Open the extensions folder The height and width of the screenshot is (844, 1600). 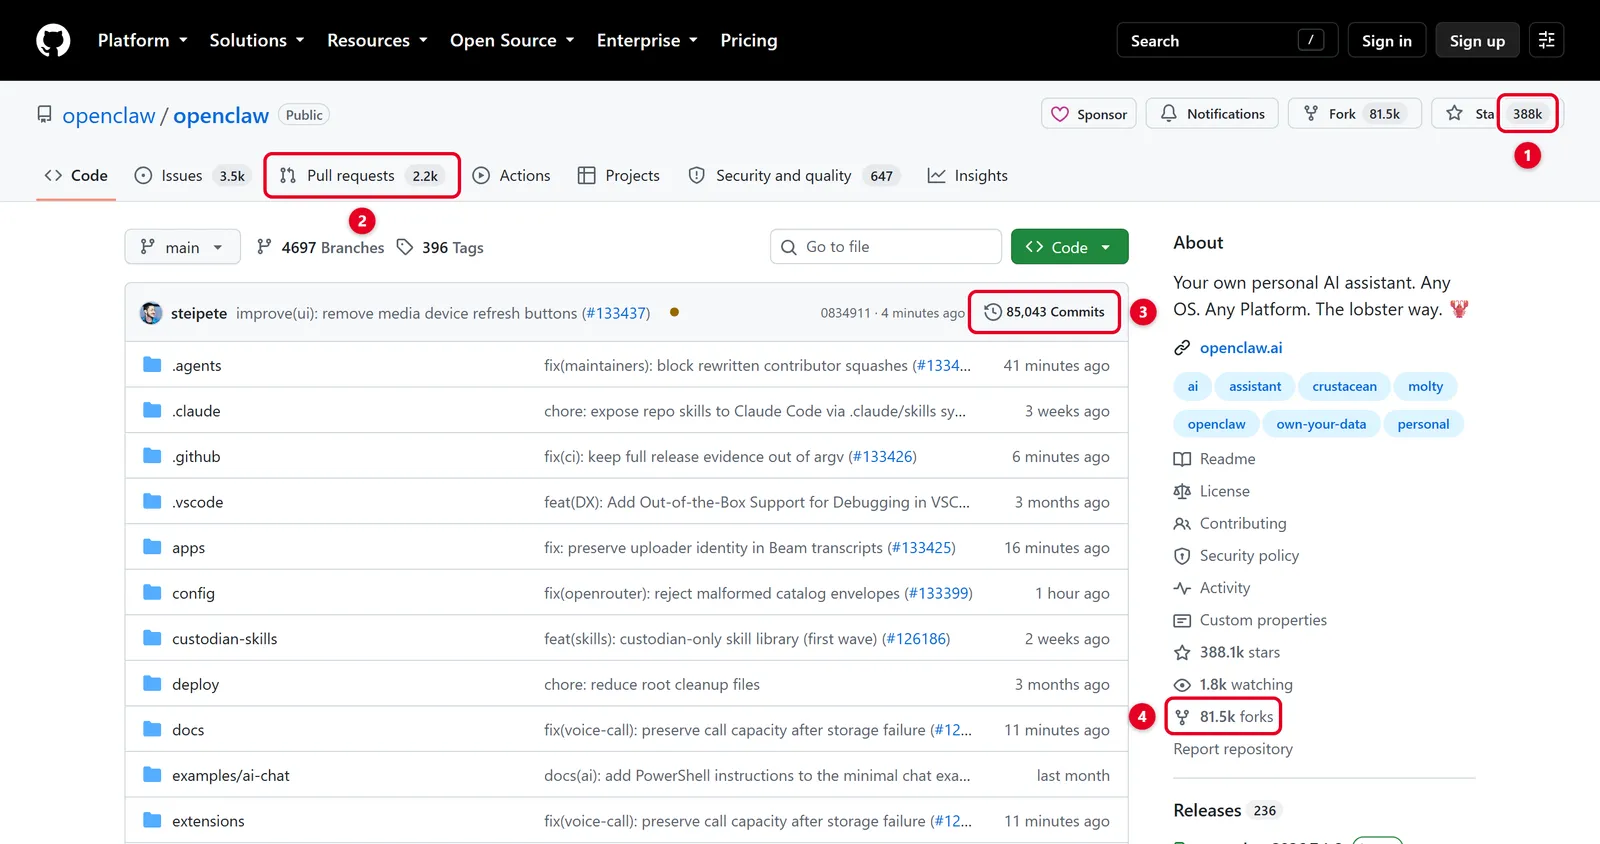coord(208,821)
